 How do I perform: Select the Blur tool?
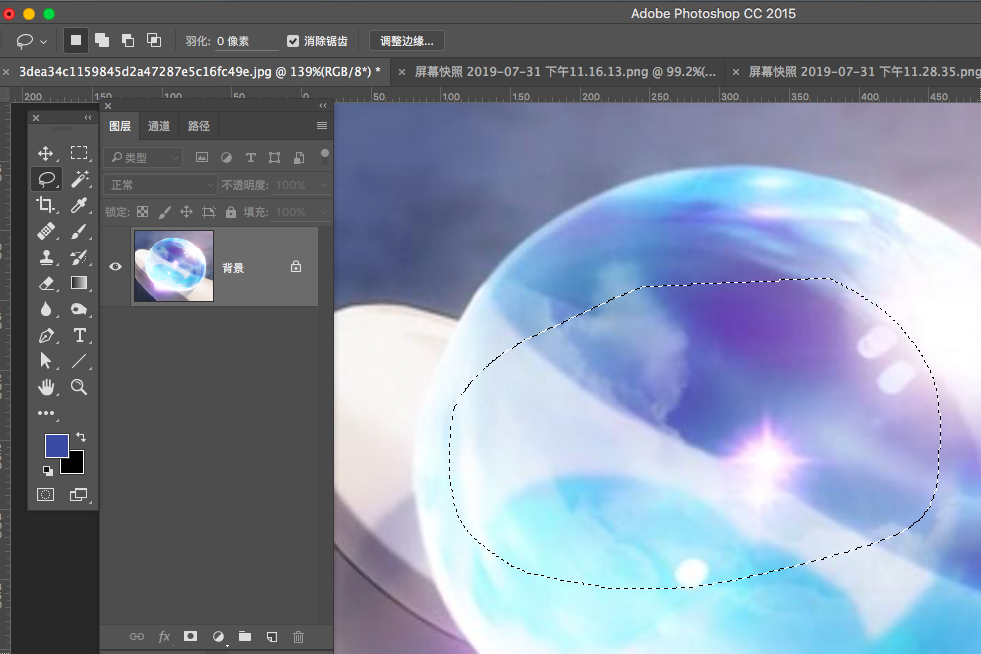coord(46,309)
